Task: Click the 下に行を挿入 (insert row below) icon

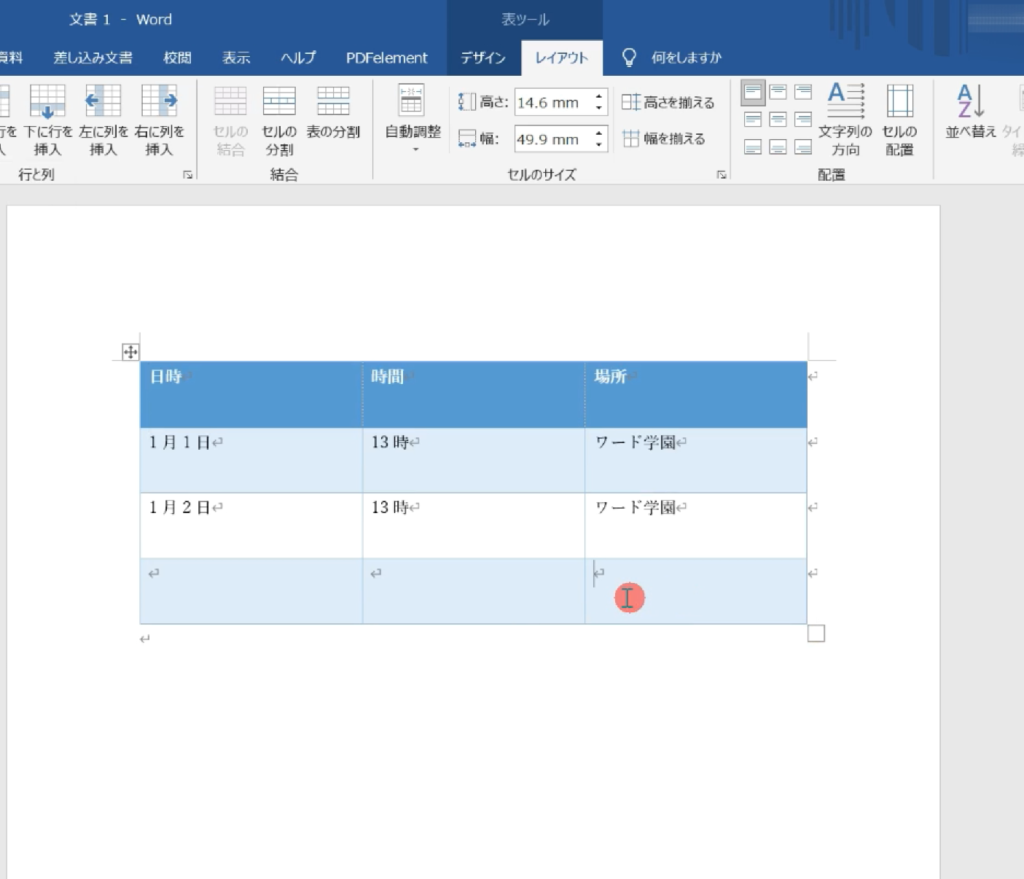Action: [48, 103]
